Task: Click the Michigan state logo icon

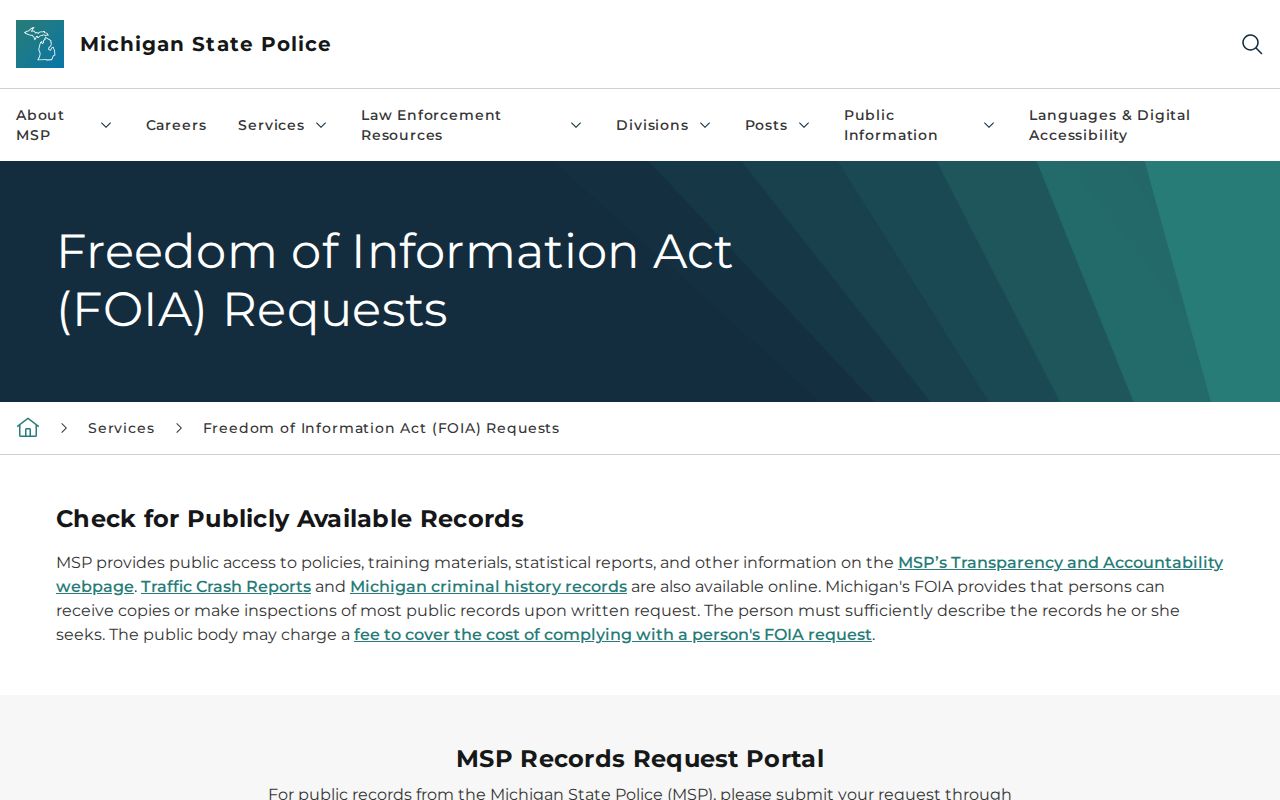Action: [40, 44]
